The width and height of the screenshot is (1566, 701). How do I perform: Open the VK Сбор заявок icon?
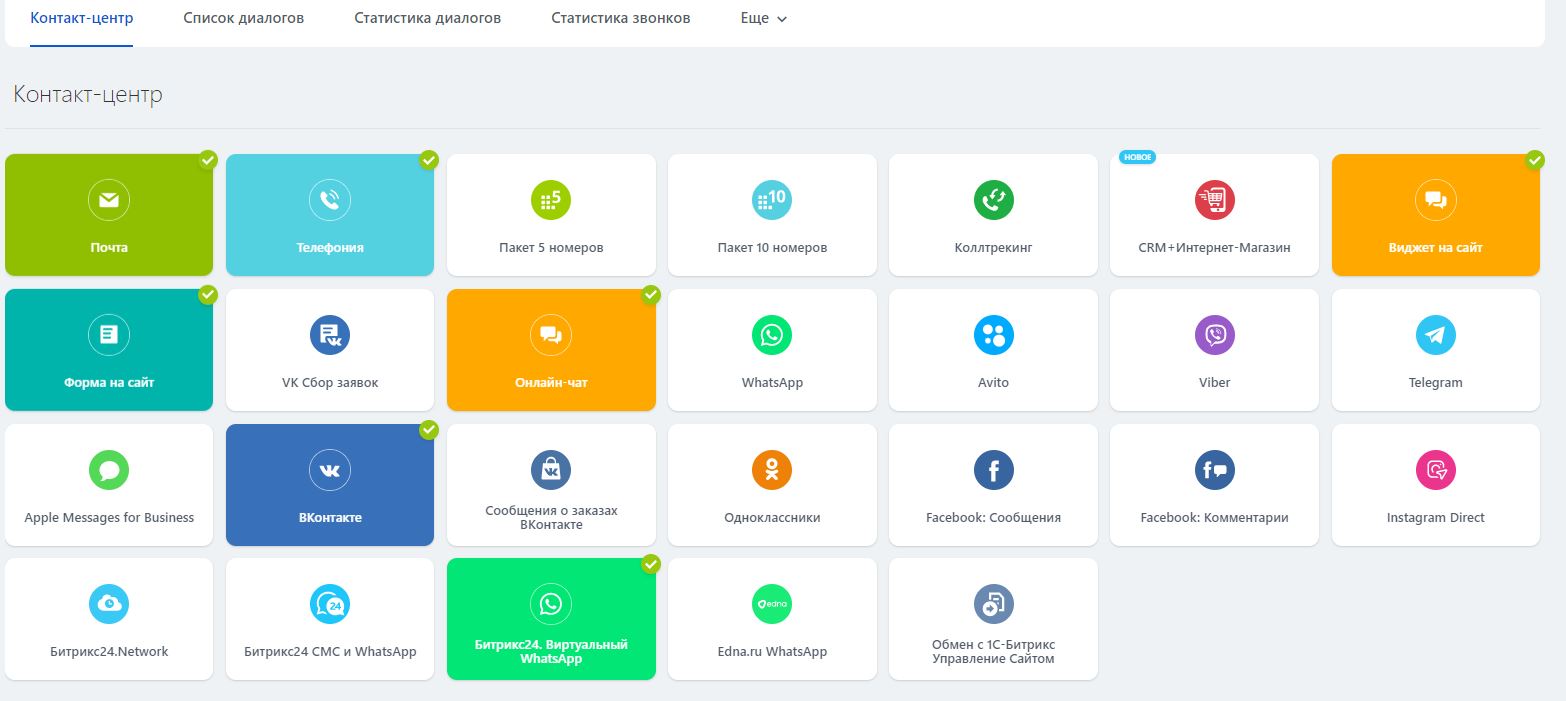coord(330,335)
